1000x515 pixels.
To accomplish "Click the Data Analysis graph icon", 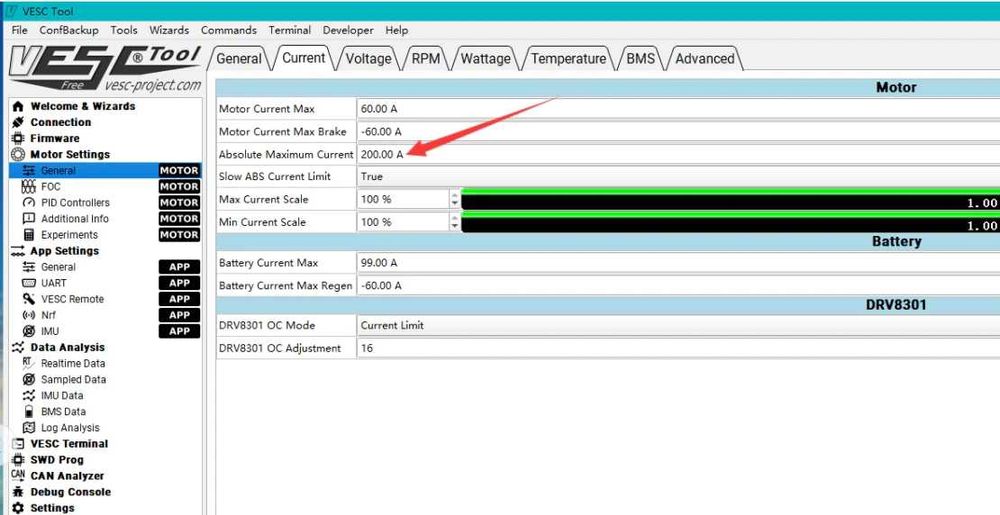I will 18,347.
